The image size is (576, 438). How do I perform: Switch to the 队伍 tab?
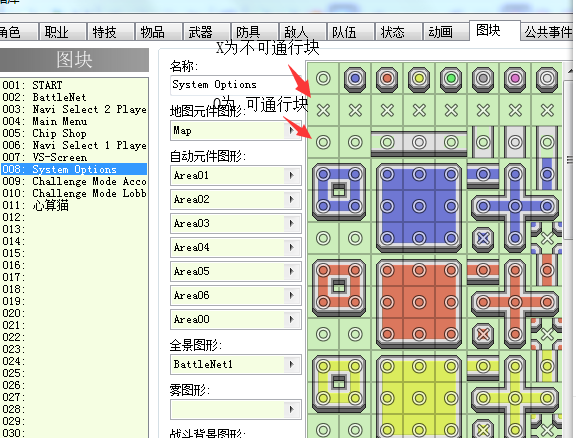tap(350, 32)
